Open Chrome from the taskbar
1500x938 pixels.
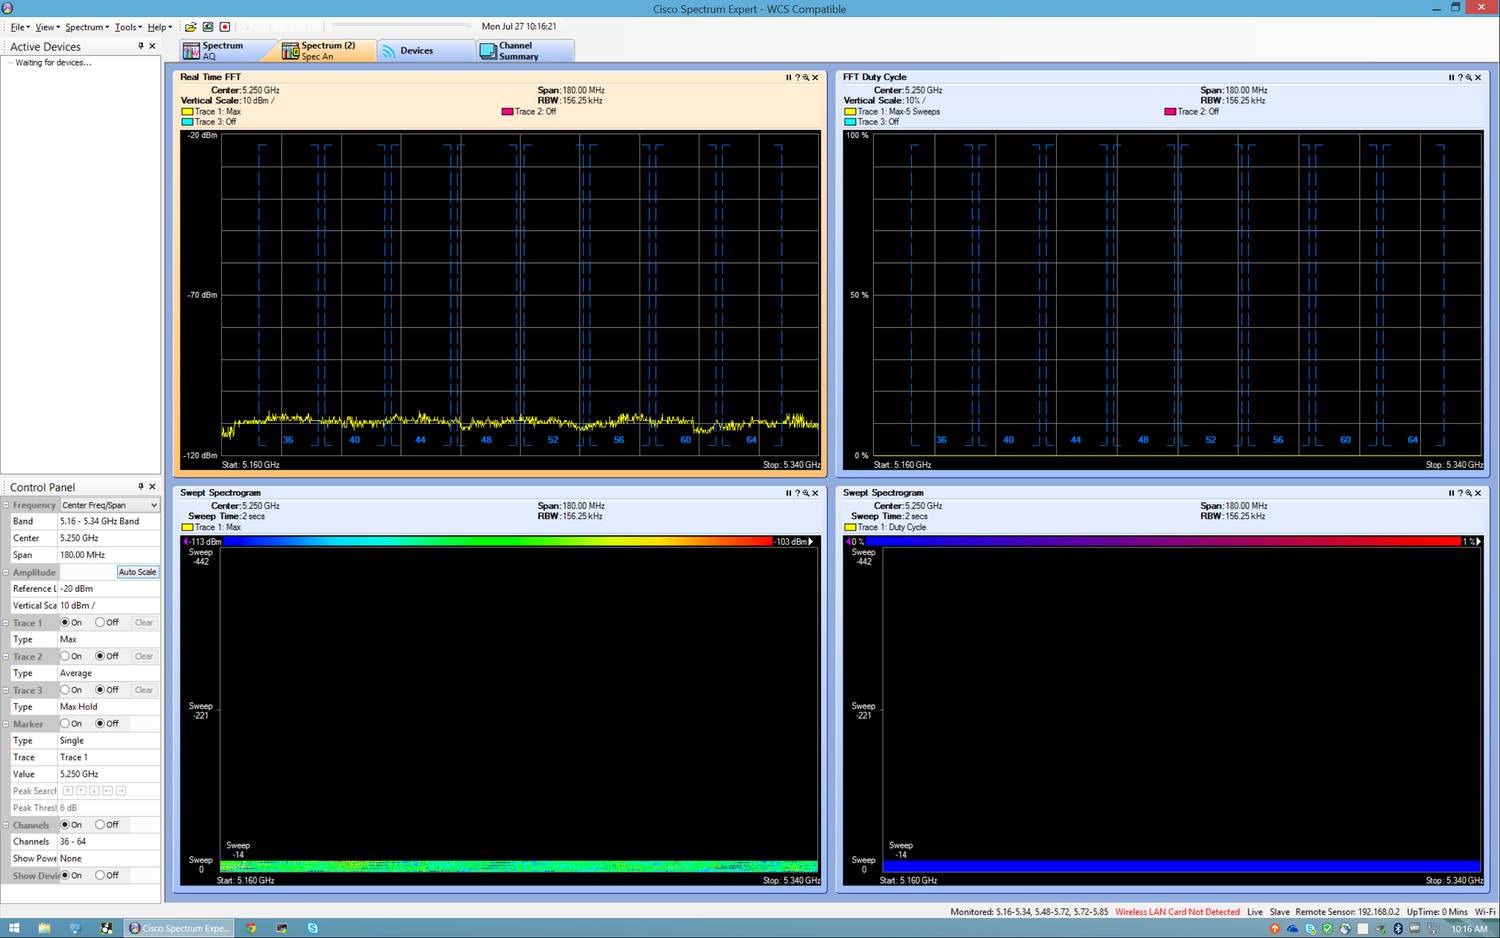pyautogui.click(x=251, y=928)
